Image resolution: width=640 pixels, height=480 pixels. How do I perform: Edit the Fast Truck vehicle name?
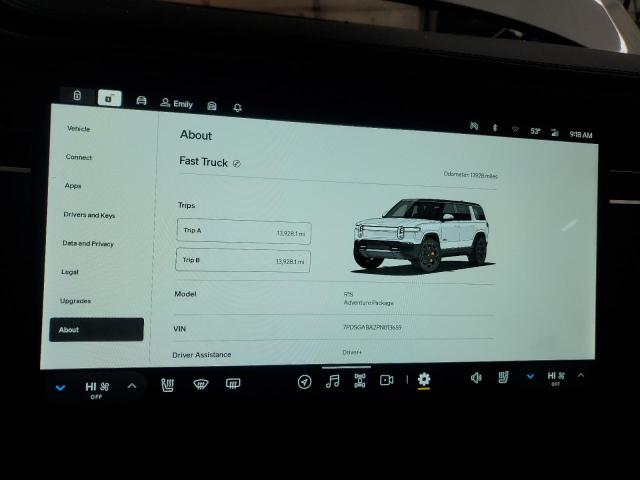pyautogui.click(x=237, y=164)
